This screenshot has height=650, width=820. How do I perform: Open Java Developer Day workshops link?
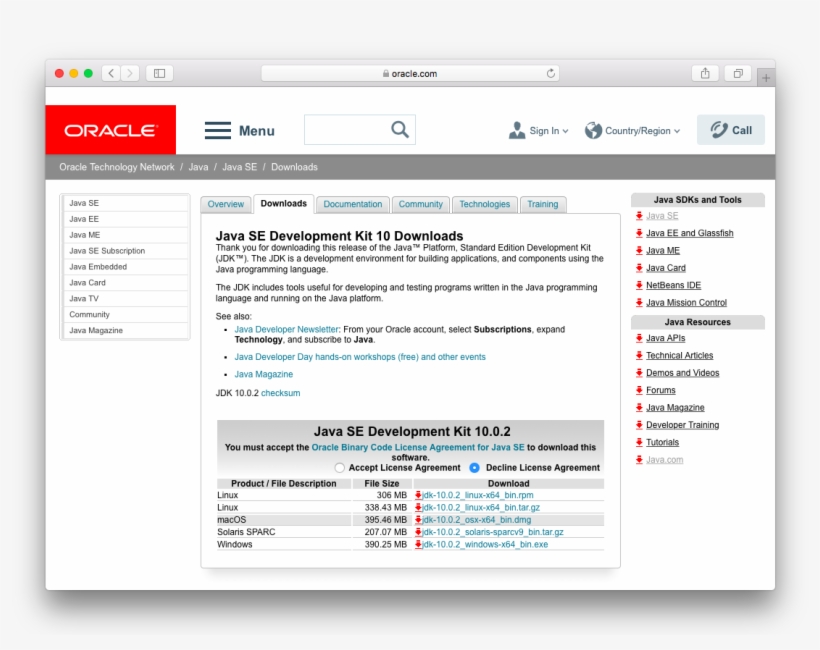point(360,357)
